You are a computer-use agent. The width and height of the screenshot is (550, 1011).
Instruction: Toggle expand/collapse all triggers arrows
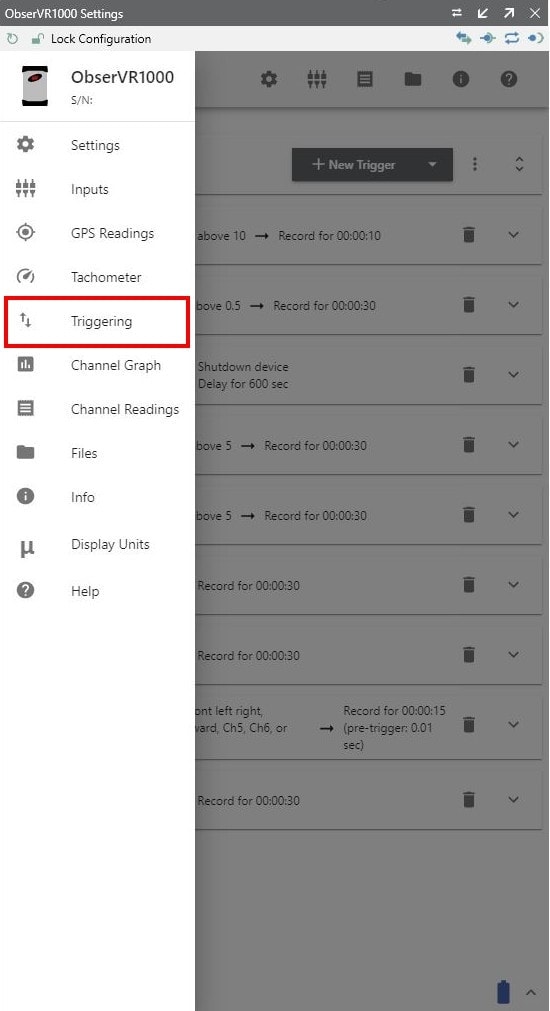coord(519,164)
